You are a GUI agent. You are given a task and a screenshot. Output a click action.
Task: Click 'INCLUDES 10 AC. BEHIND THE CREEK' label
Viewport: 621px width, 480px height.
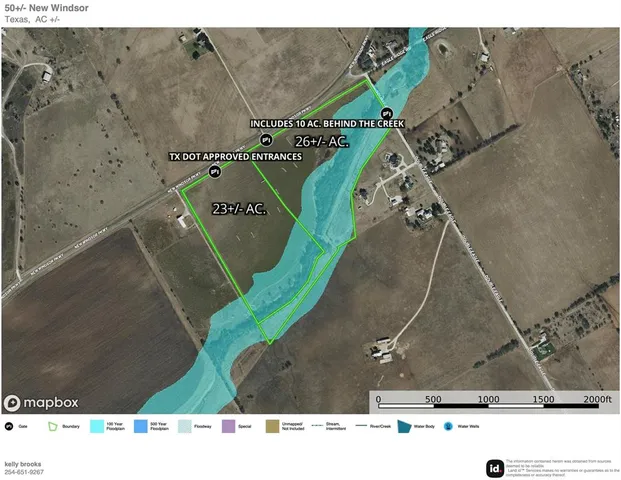point(327,124)
